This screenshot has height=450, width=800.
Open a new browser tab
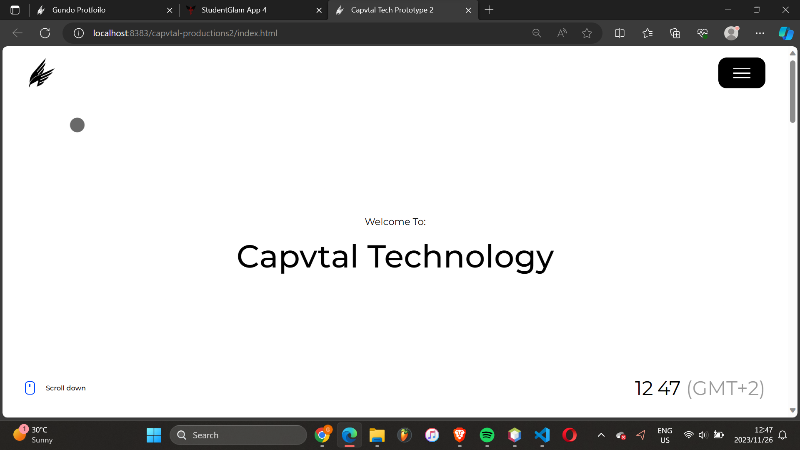(489, 9)
